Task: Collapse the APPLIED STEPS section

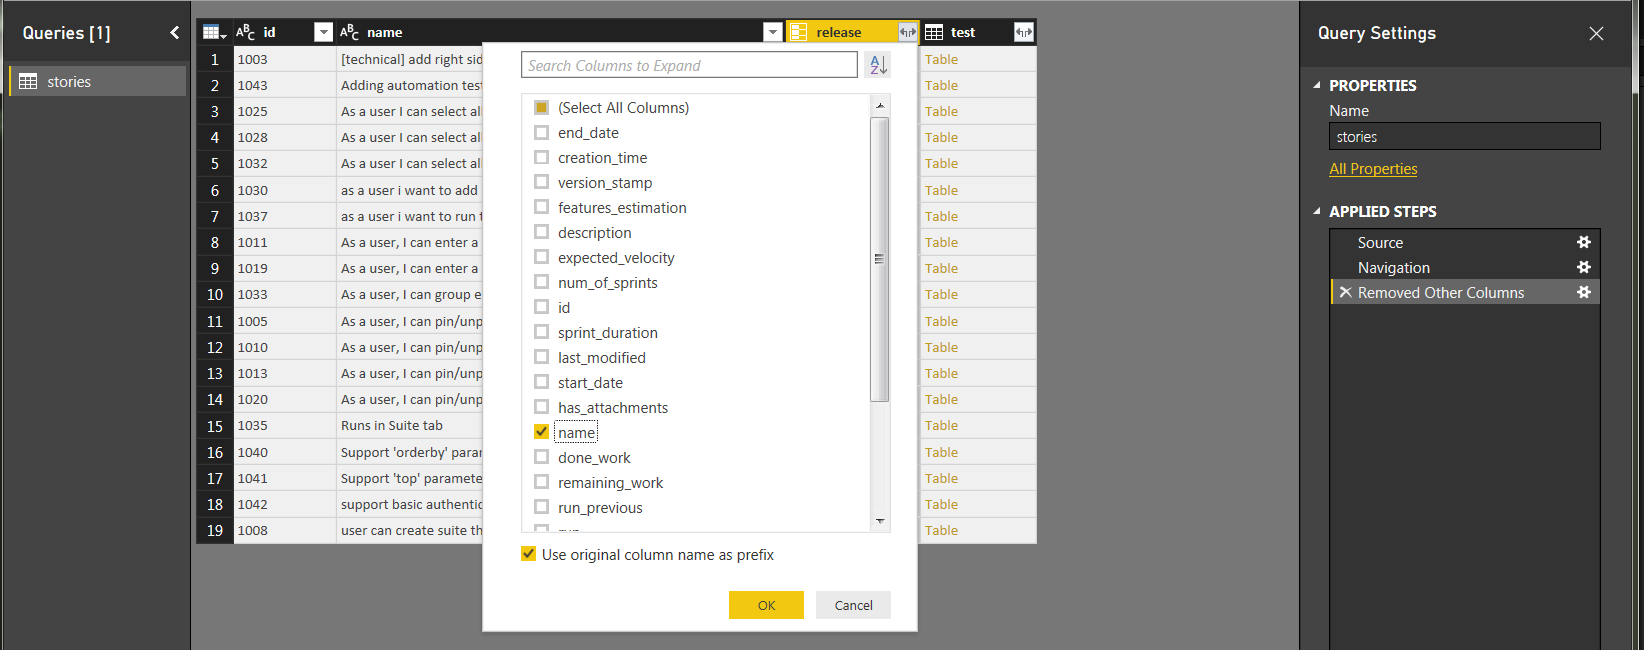Action: pyautogui.click(x=1317, y=211)
